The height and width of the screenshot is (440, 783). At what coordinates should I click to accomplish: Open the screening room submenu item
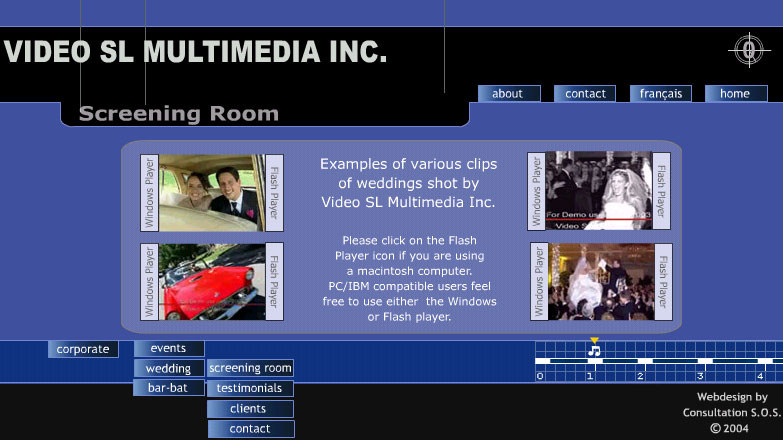[x=250, y=368]
